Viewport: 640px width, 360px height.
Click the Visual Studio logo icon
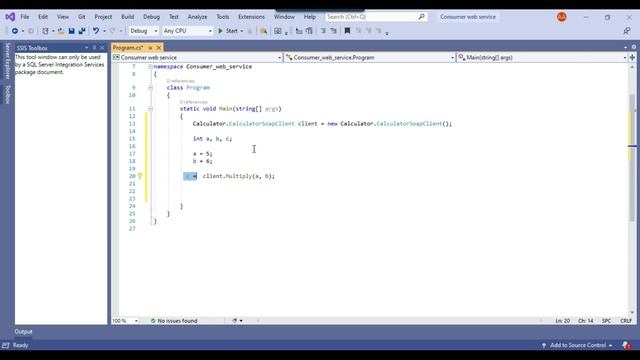10,17
